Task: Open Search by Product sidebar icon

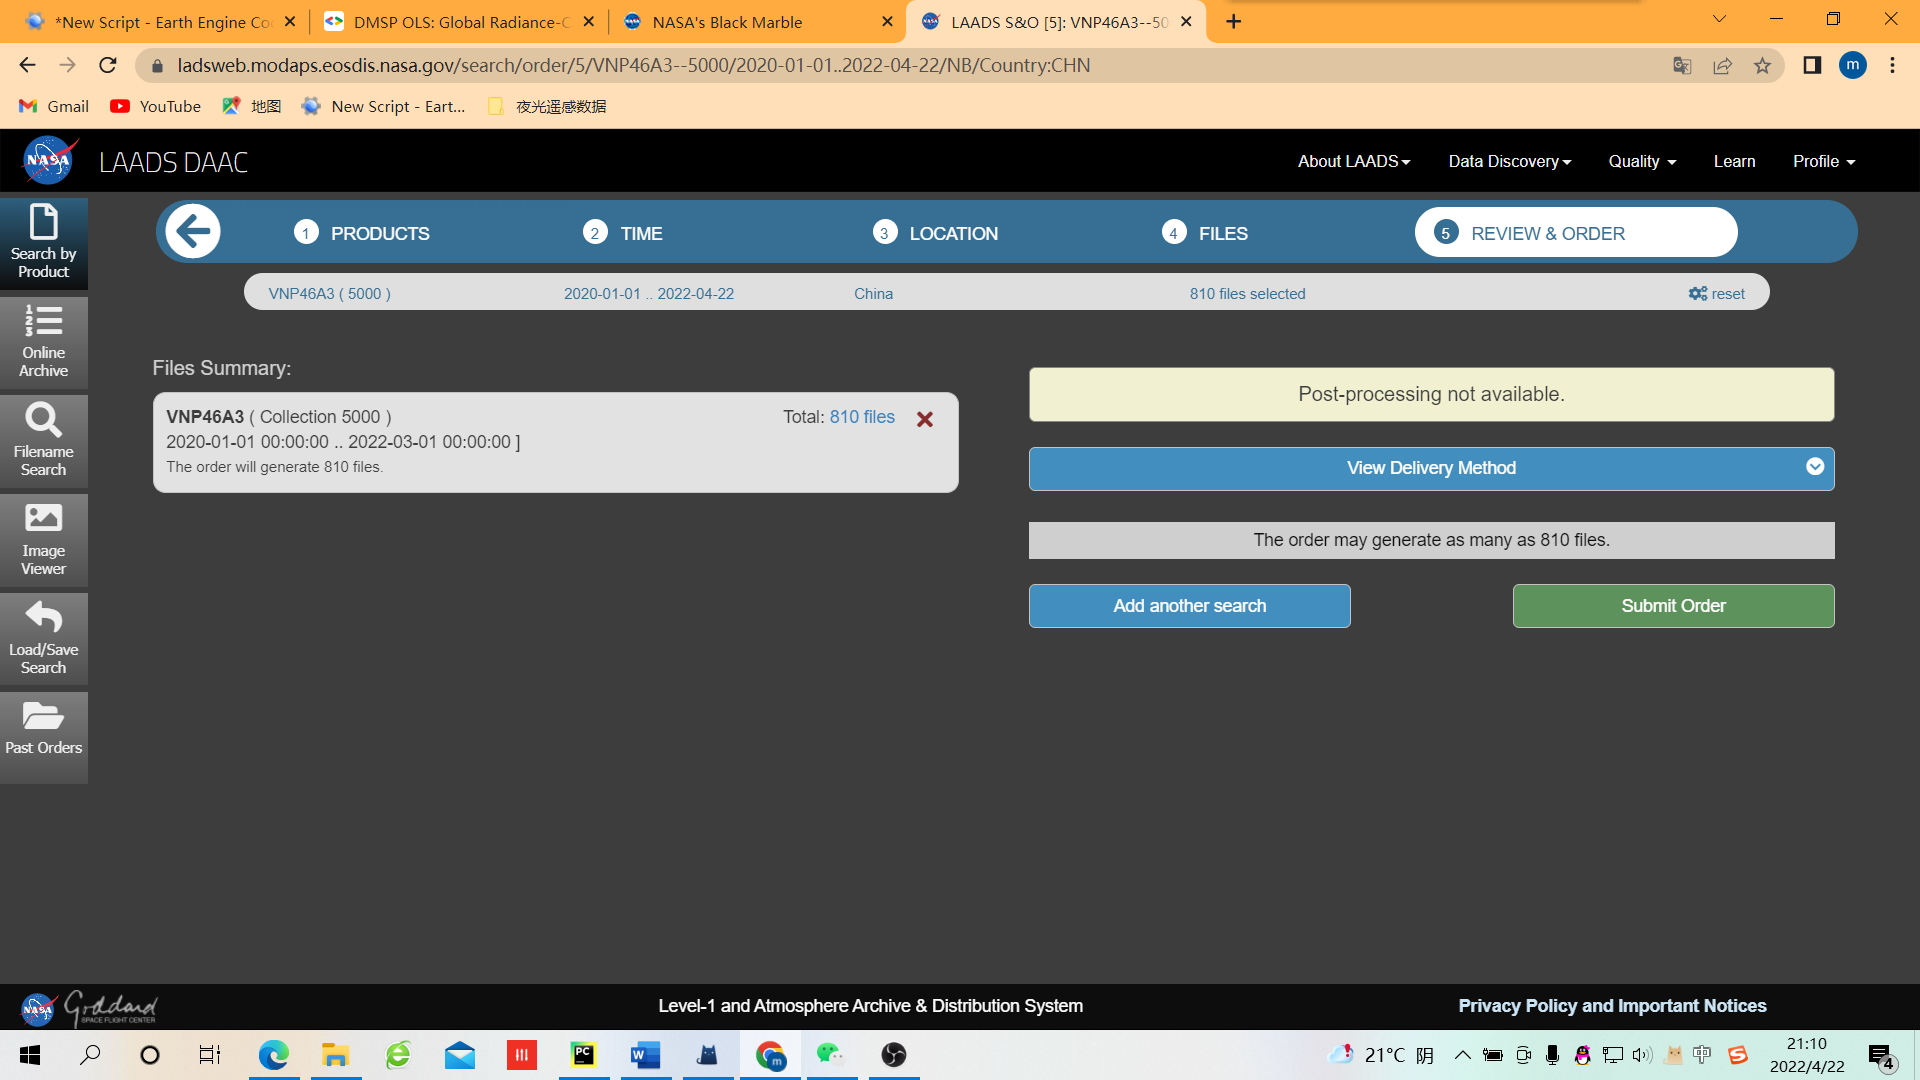Action: pyautogui.click(x=43, y=242)
